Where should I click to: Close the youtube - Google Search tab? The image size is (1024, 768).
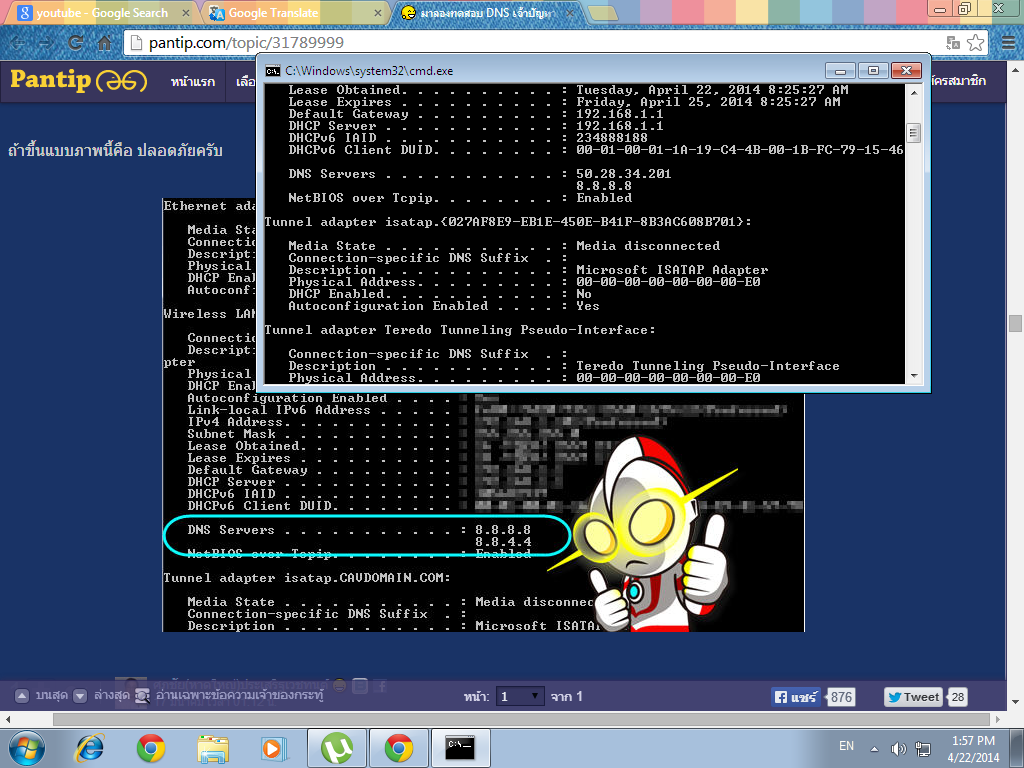[x=185, y=12]
